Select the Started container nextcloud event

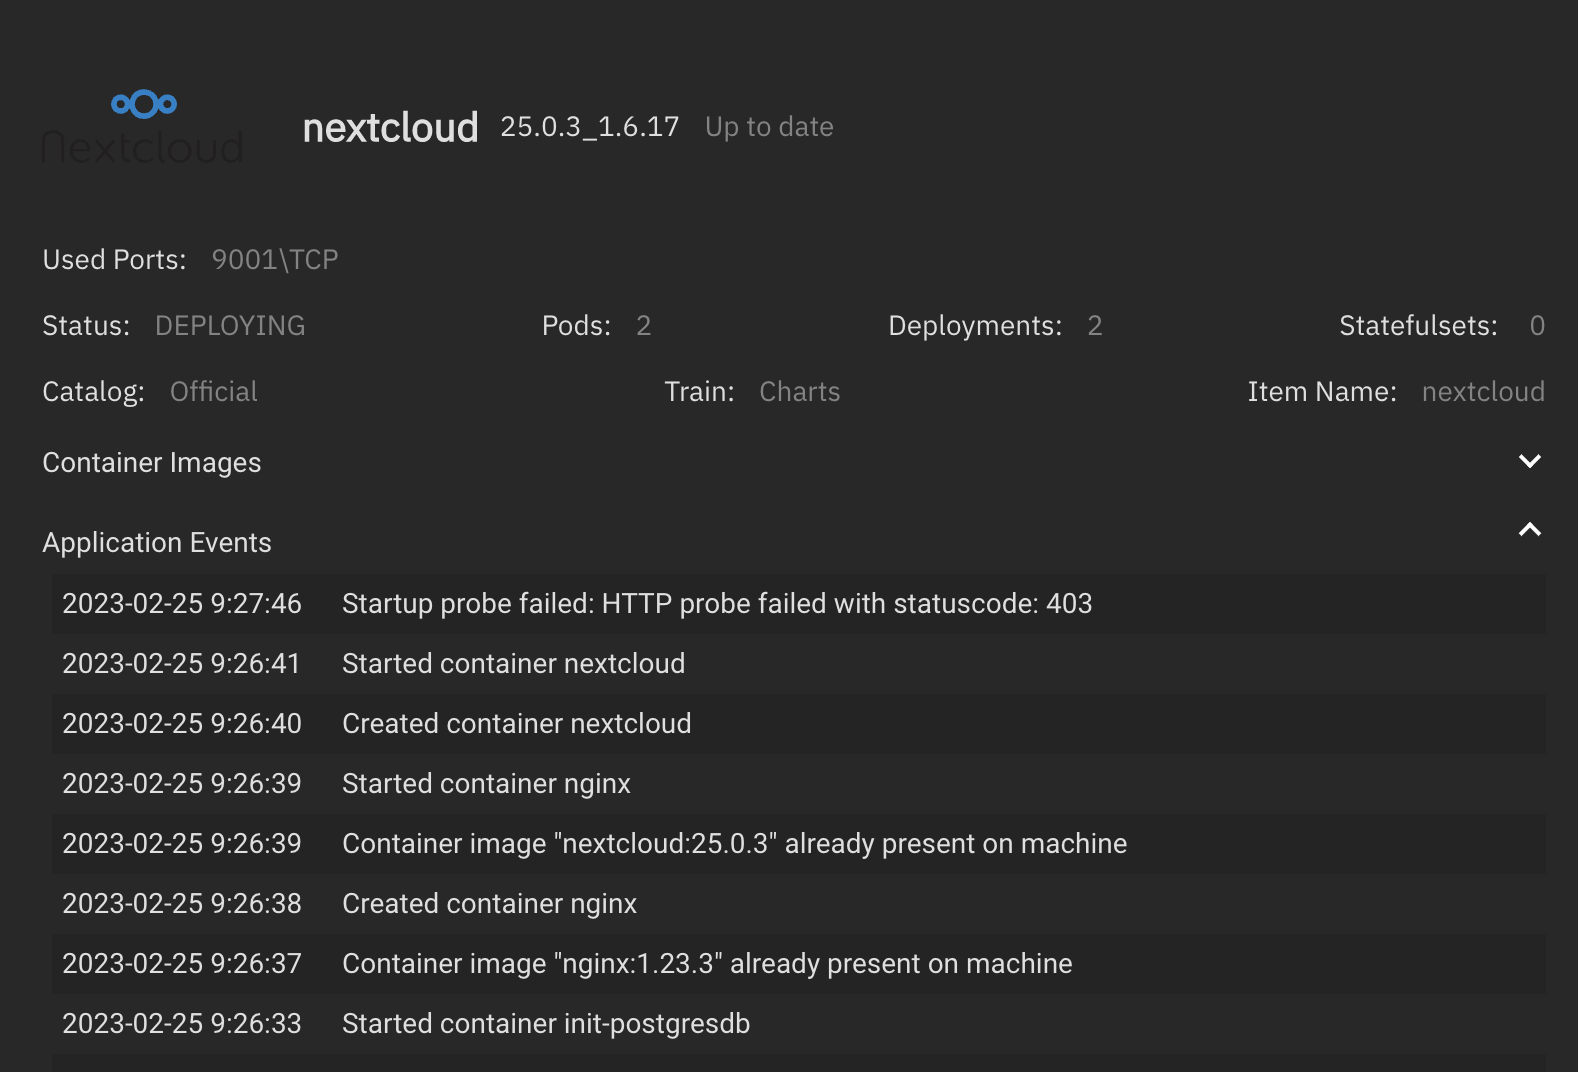pyautogui.click(x=799, y=664)
